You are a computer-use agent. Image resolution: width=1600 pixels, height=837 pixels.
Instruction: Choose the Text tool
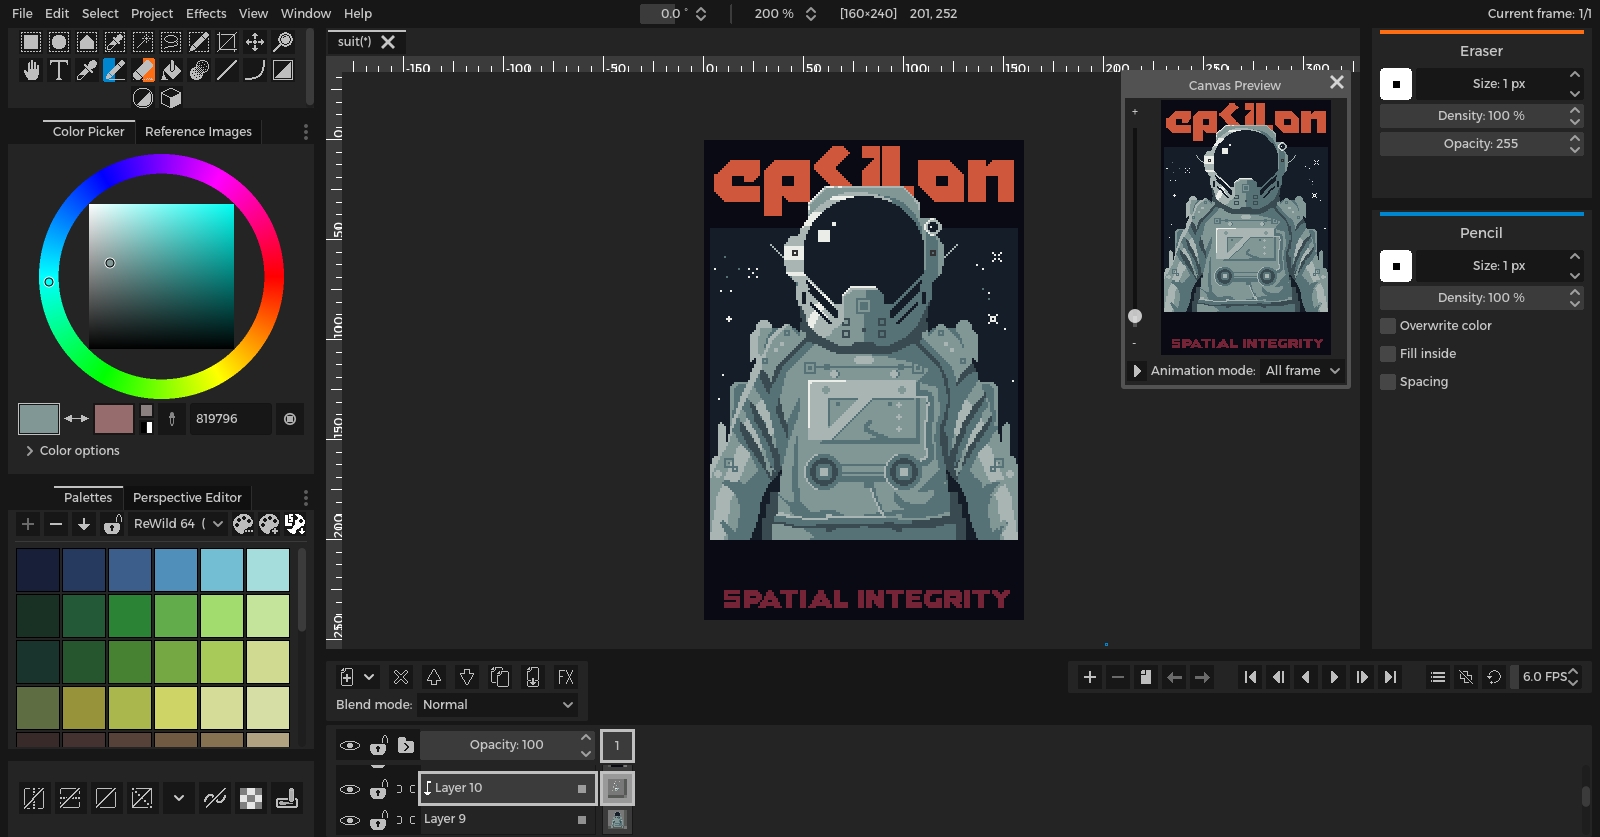[59, 70]
